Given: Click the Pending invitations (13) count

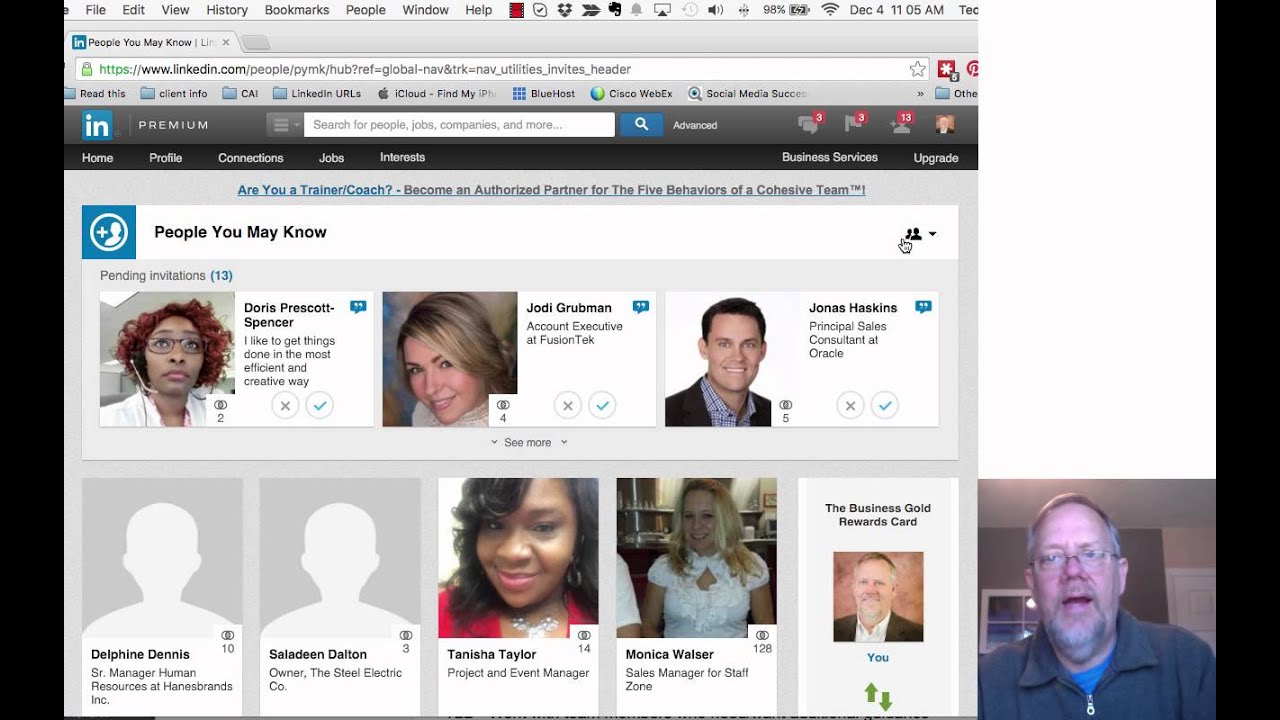Looking at the screenshot, I should (x=221, y=276).
